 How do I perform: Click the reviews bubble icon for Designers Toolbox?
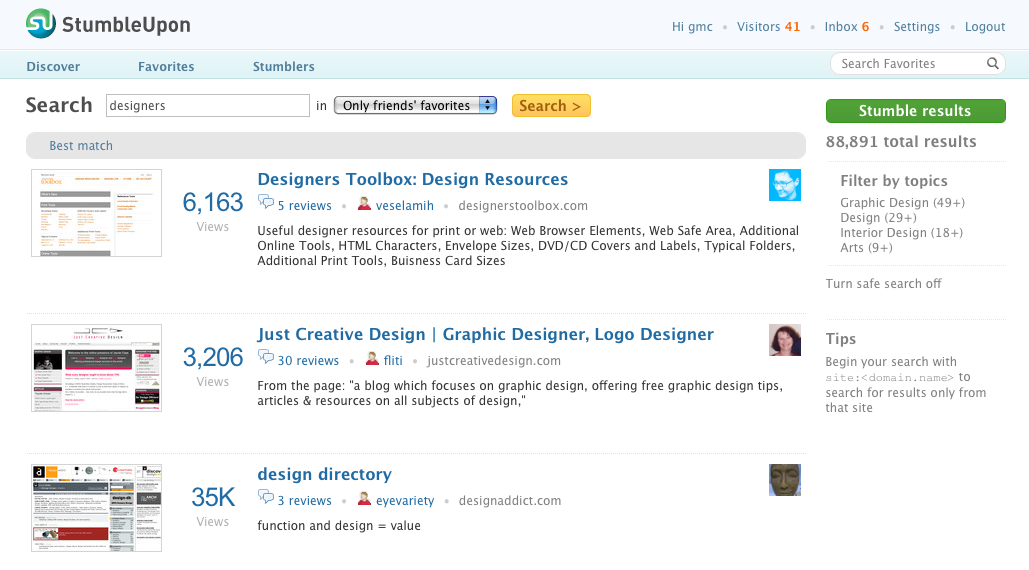pyautogui.click(x=266, y=204)
